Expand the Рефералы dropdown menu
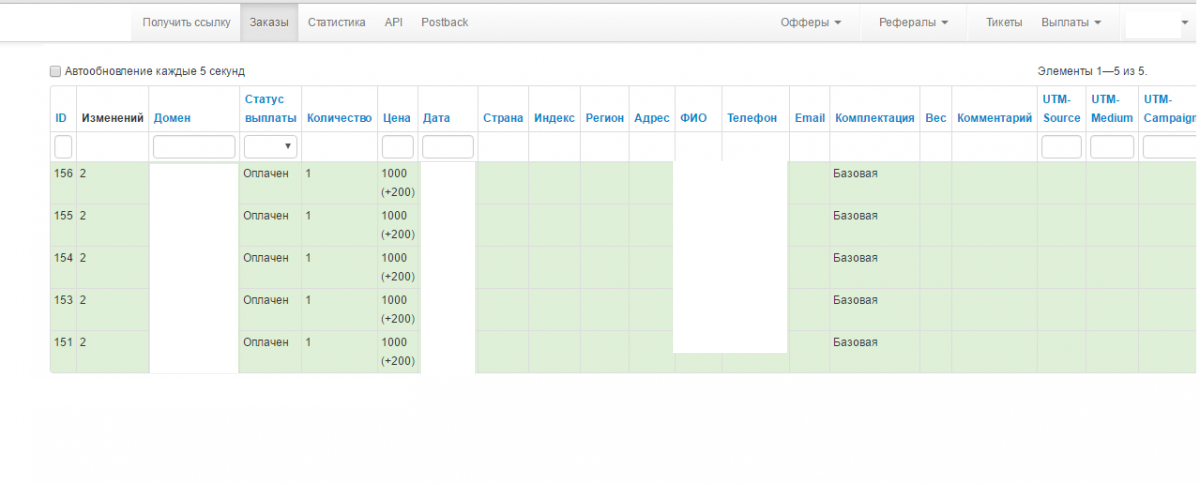The width and height of the screenshot is (1200, 484). point(913,22)
